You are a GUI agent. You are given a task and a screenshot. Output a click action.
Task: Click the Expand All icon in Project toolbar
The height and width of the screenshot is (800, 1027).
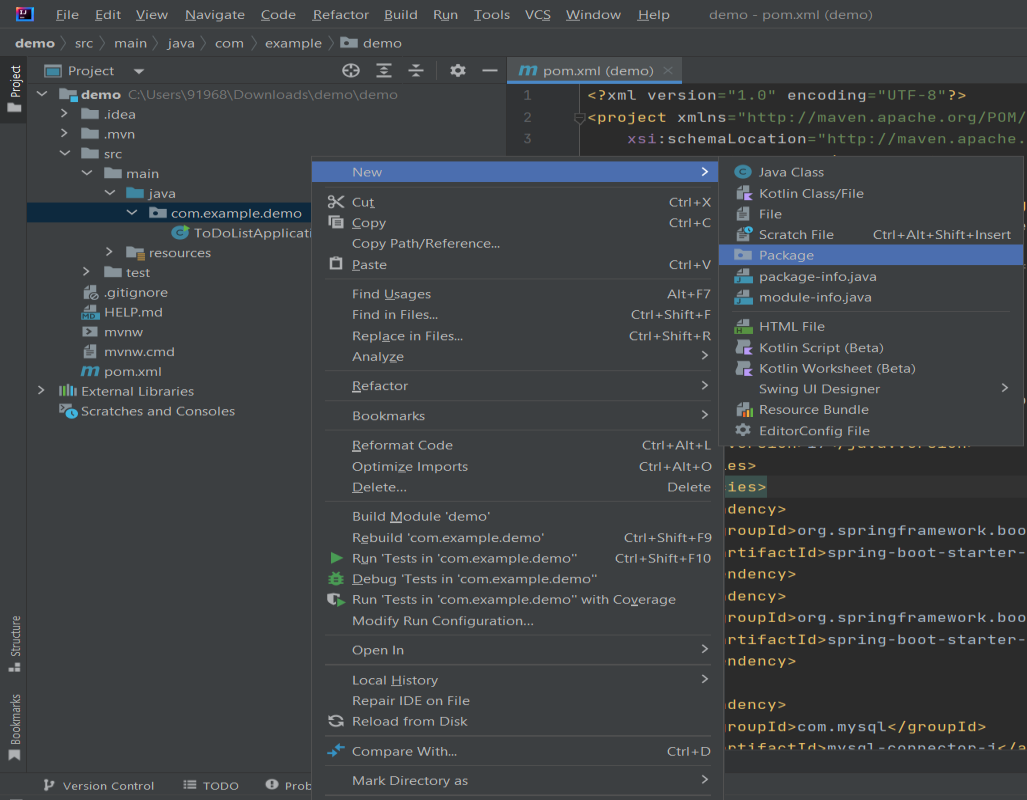(x=384, y=71)
